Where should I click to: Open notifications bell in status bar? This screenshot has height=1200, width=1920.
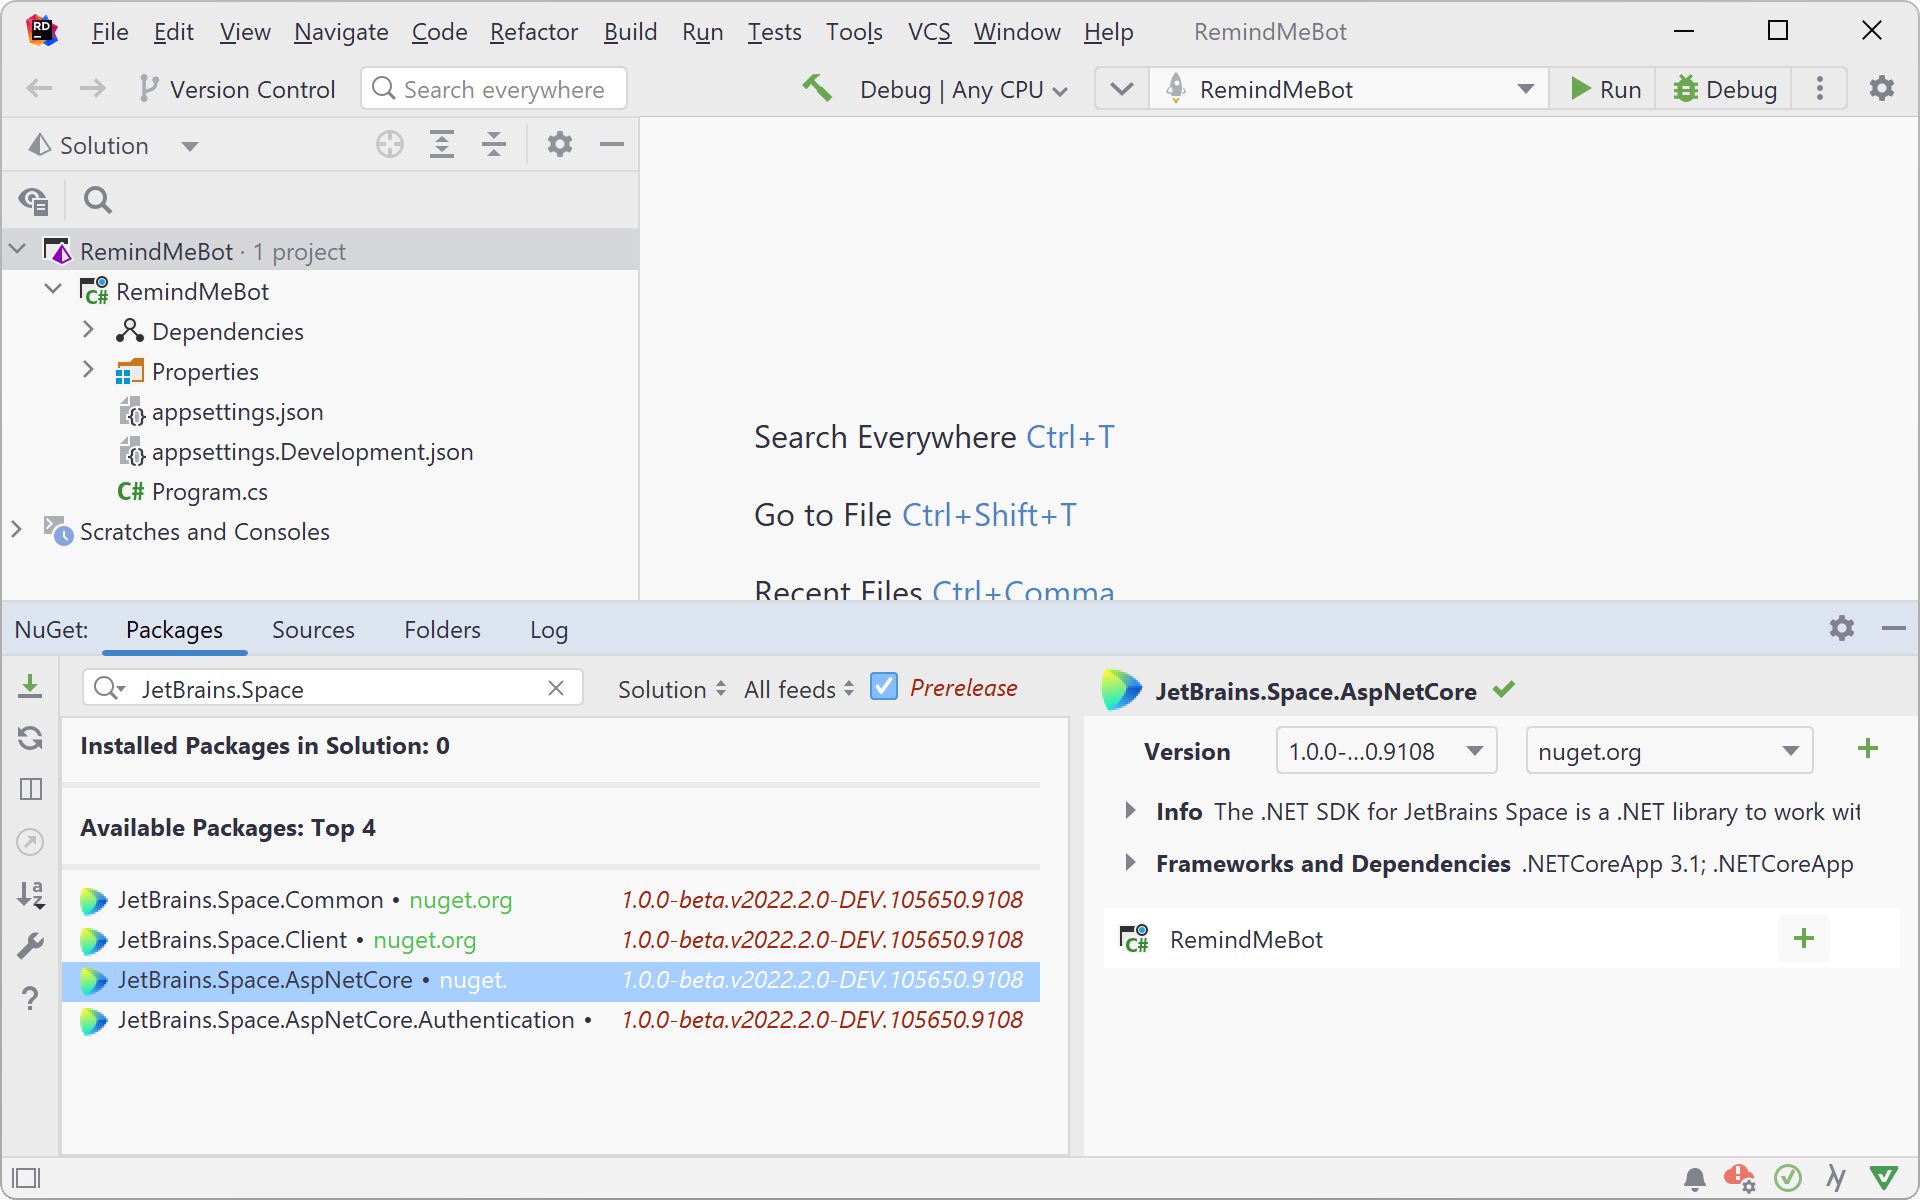pos(1694,1179)
